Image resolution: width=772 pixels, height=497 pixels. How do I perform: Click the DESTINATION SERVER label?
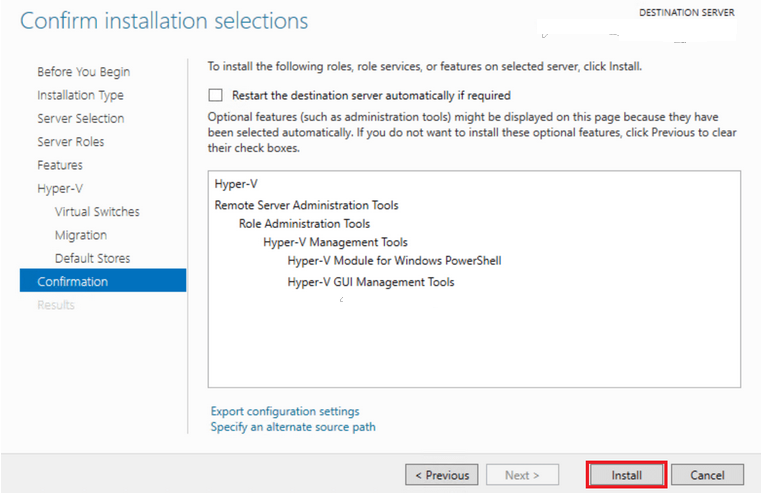point(686,13)
